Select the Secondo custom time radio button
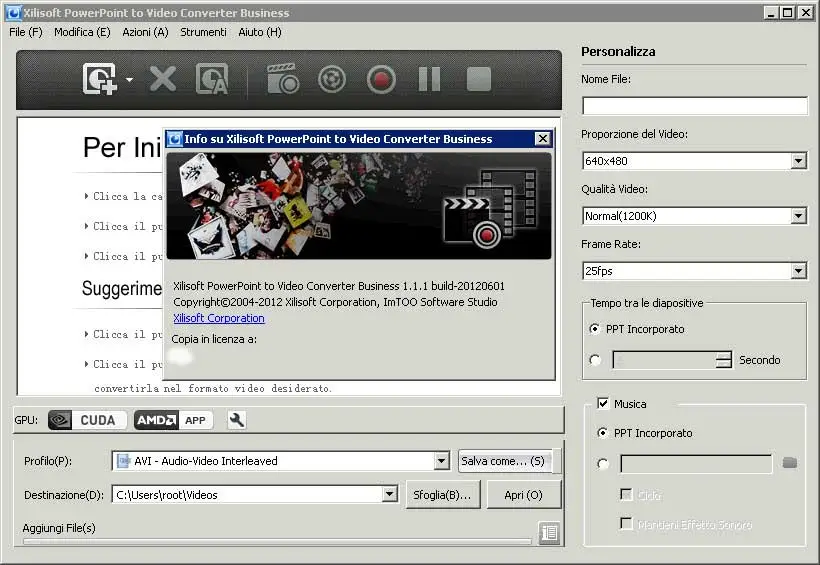 595,360
